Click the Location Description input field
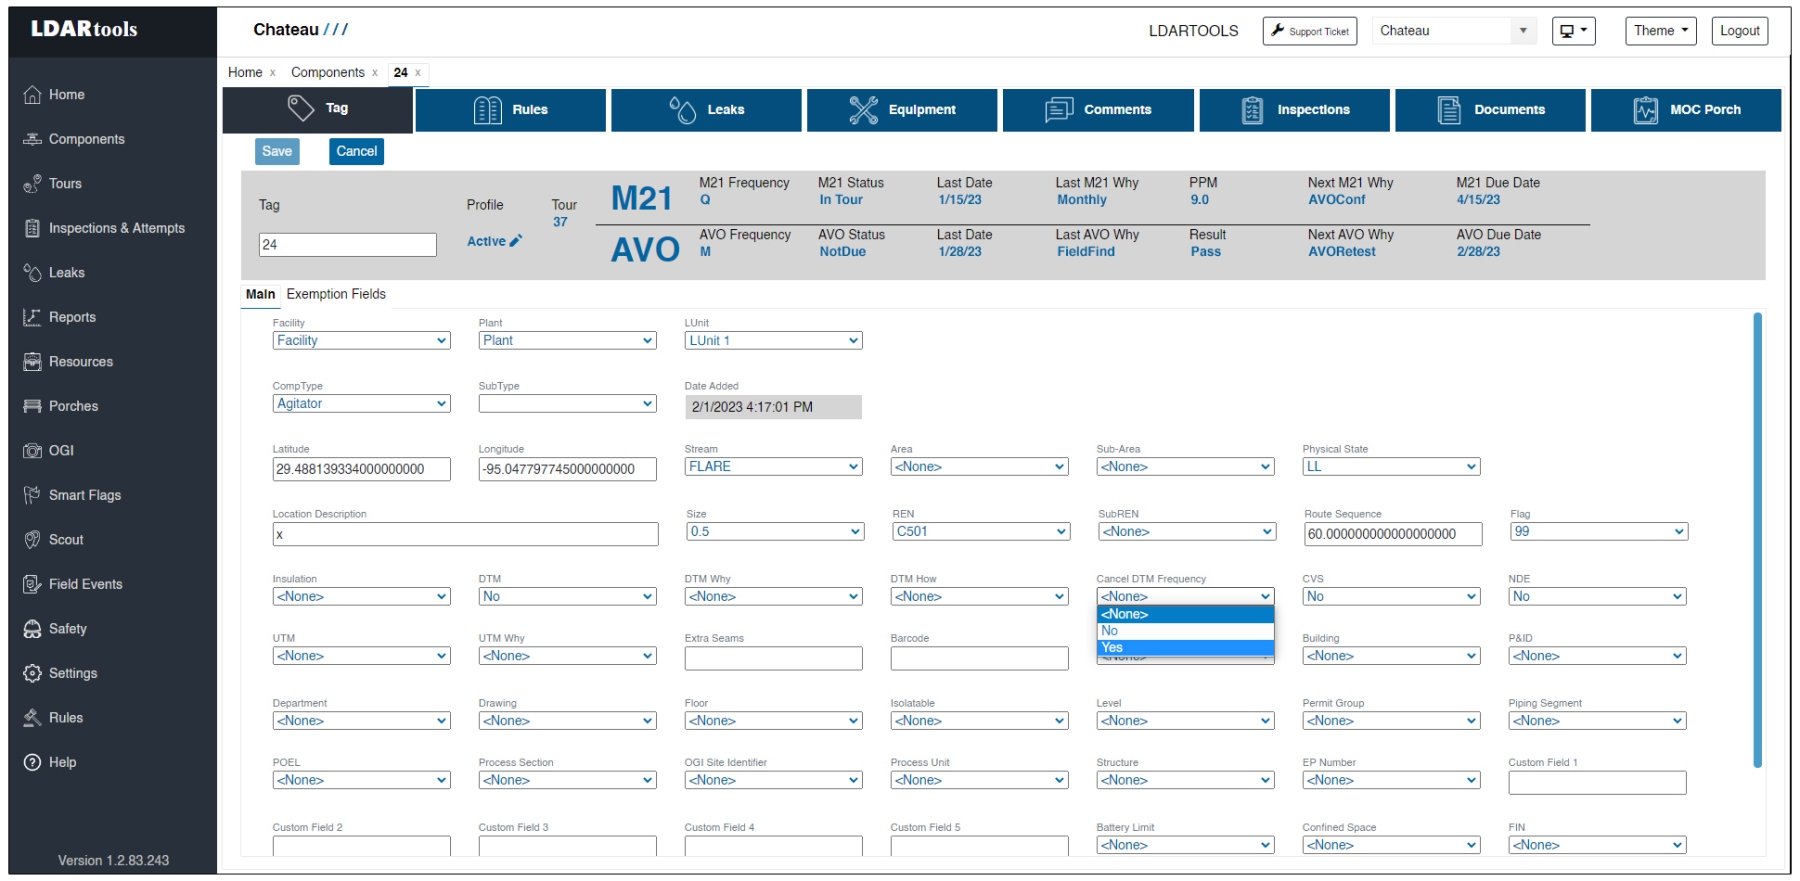Screen dimensions: 1800x881 point(465,534)
